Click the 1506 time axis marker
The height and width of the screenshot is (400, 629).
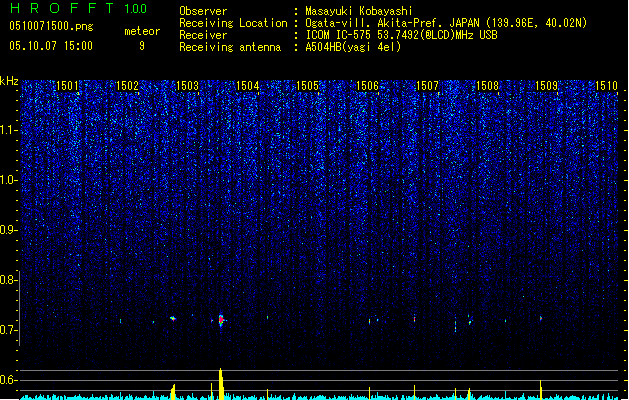[x=367, y=86]
